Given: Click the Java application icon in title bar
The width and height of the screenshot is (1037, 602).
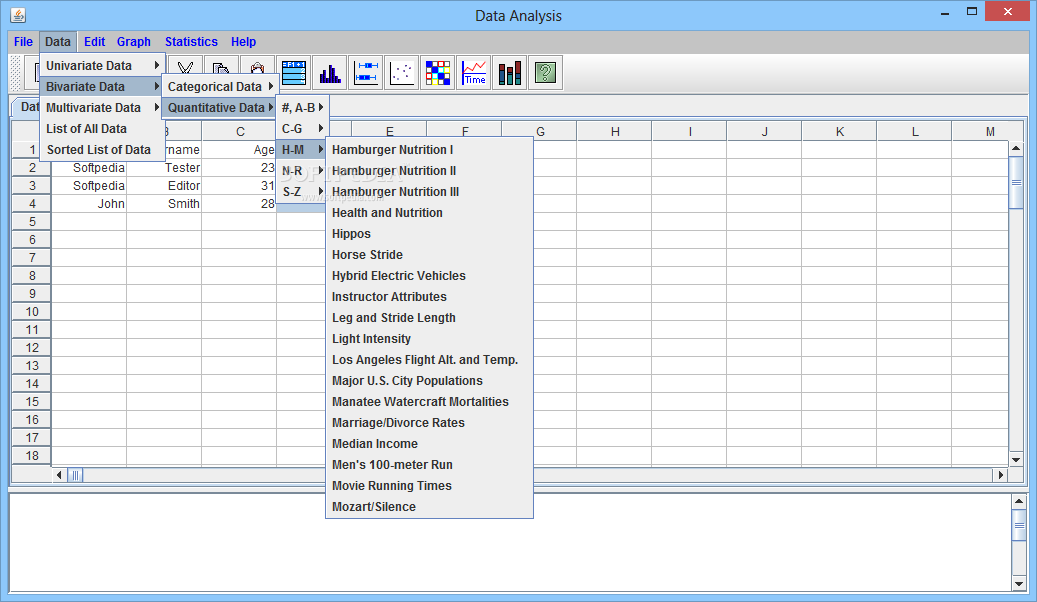Looking at the screenshot, I should [x=18, y=15].
